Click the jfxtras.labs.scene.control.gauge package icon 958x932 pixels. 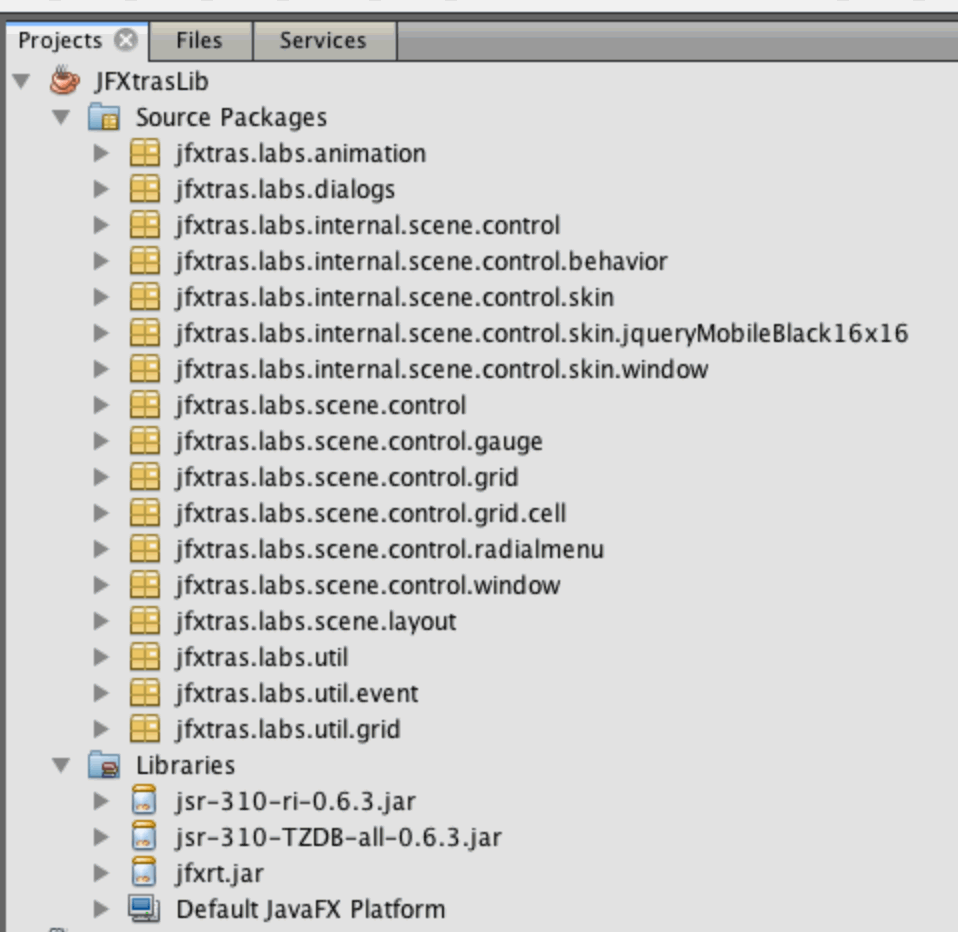[145, 442]
